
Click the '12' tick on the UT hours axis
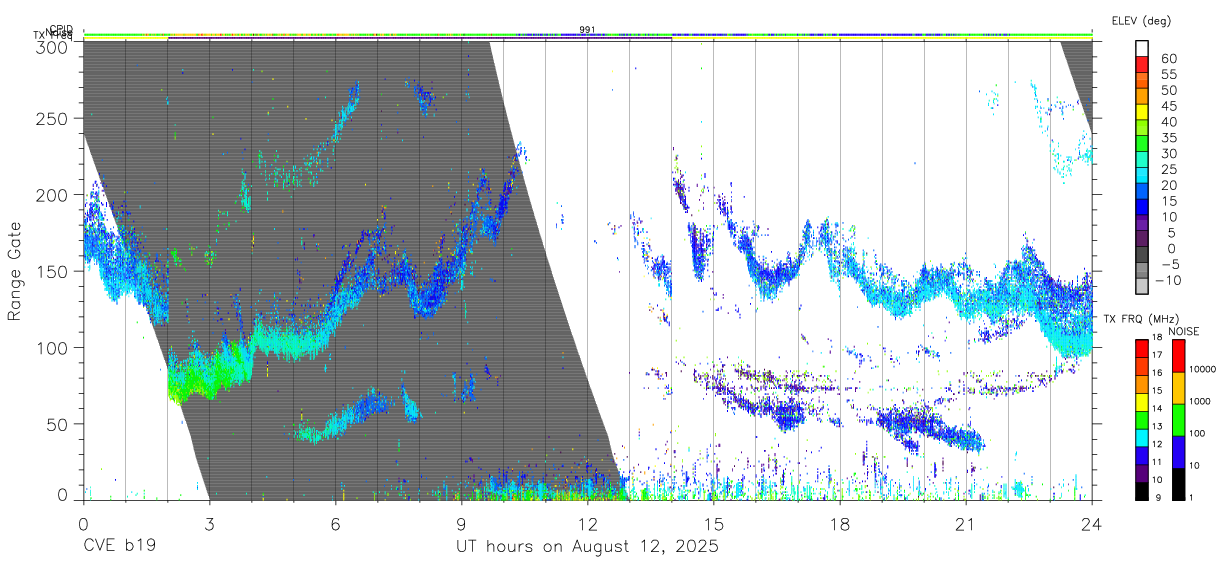pyautogui.click(x=587, y=524)
